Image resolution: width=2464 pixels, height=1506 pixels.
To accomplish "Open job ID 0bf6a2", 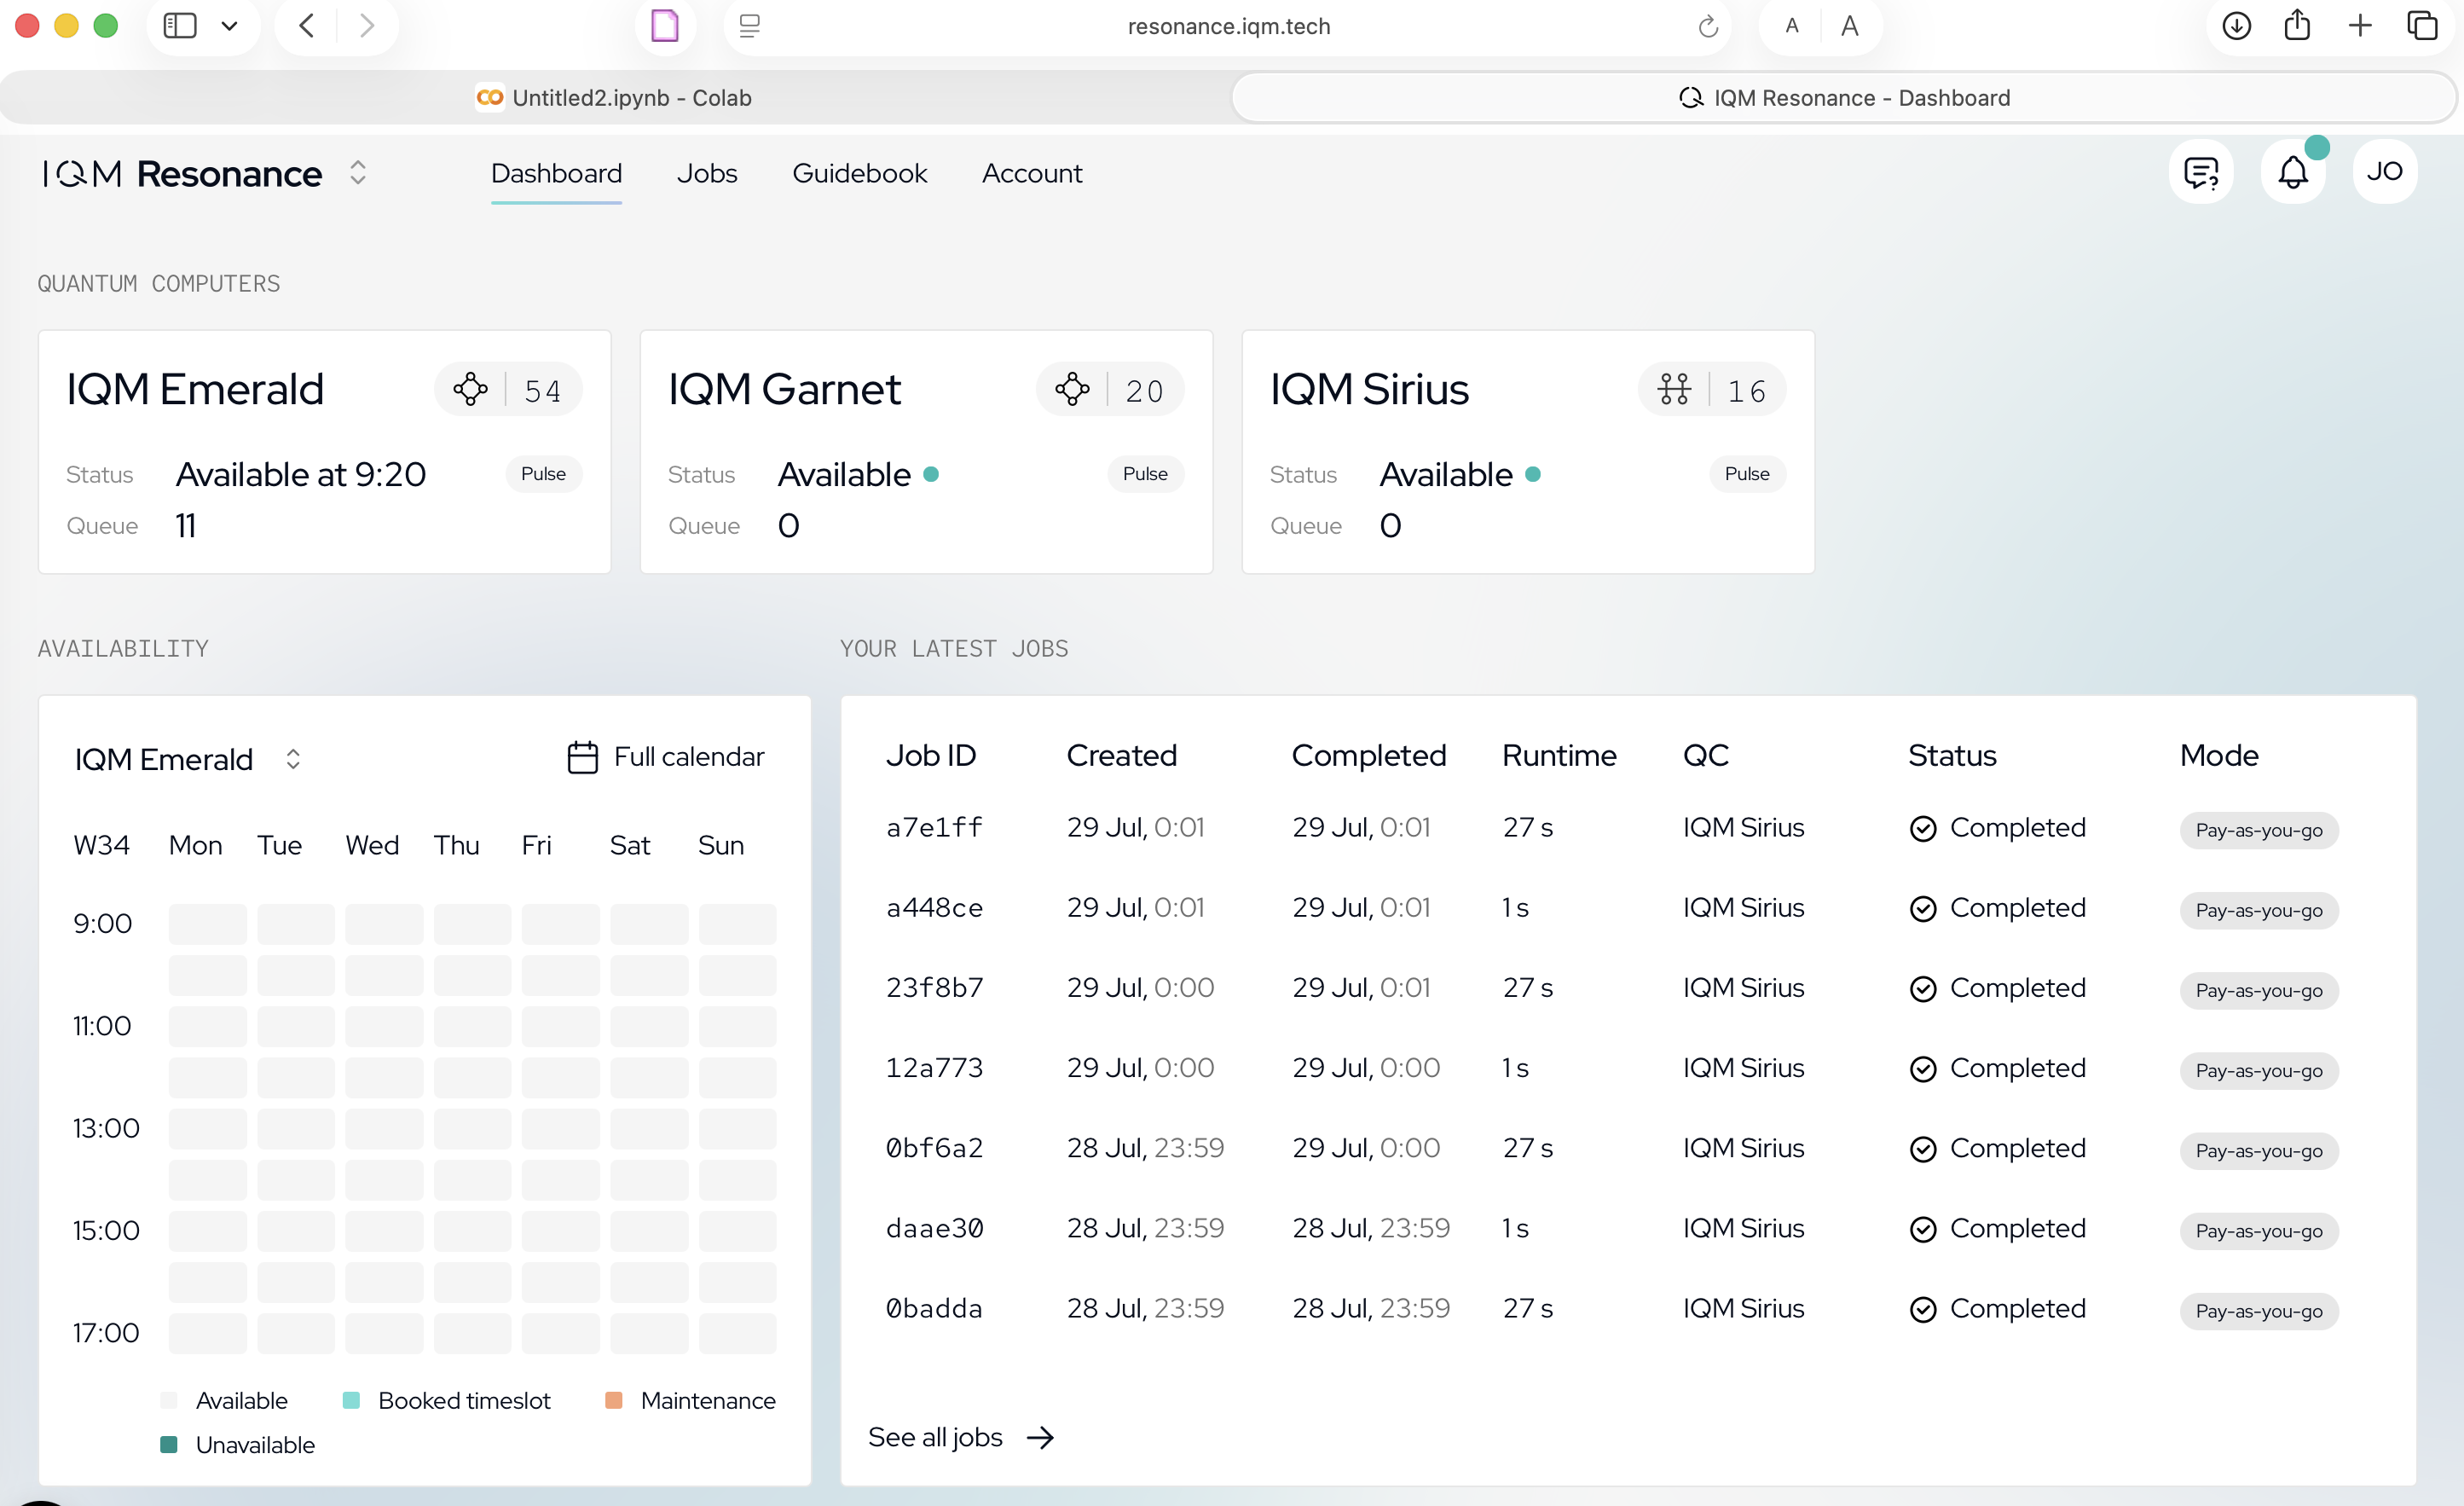I will click(x=934, y=1148).
